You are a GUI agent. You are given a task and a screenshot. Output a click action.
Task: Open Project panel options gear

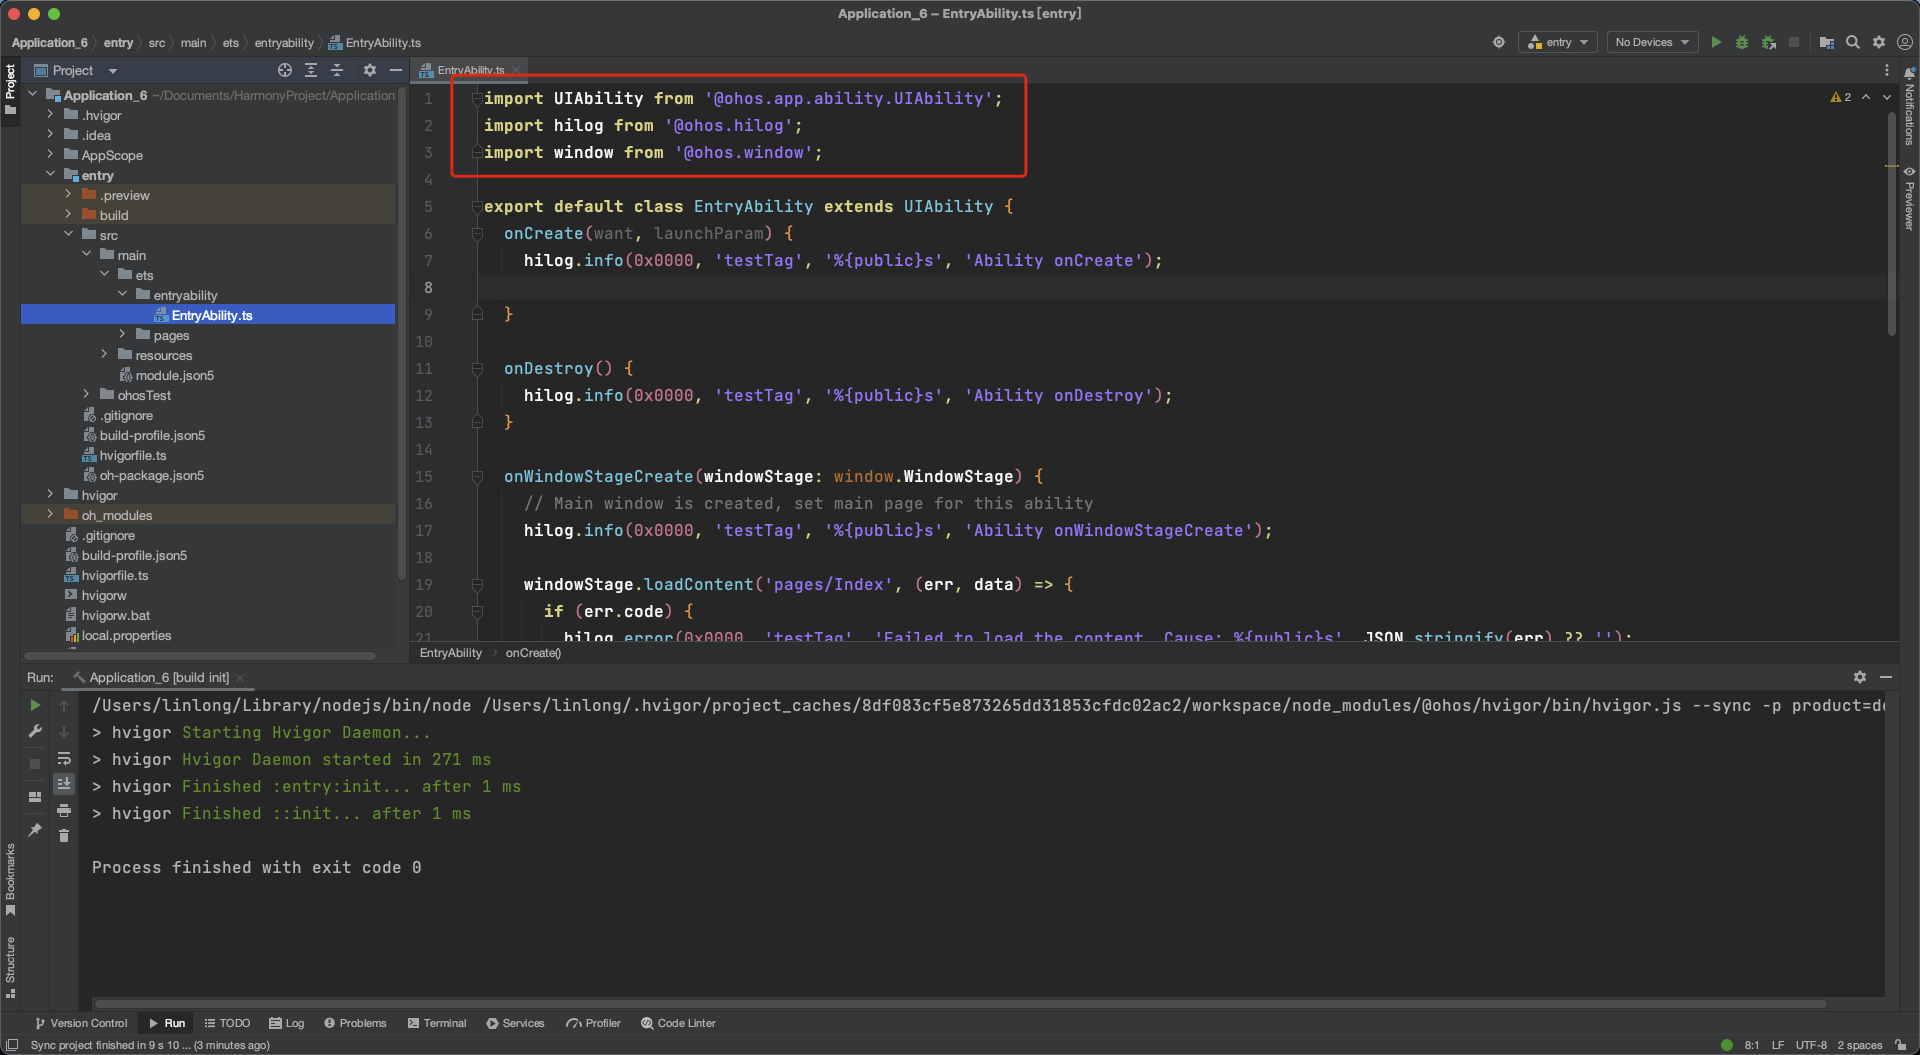pos(370,70)
